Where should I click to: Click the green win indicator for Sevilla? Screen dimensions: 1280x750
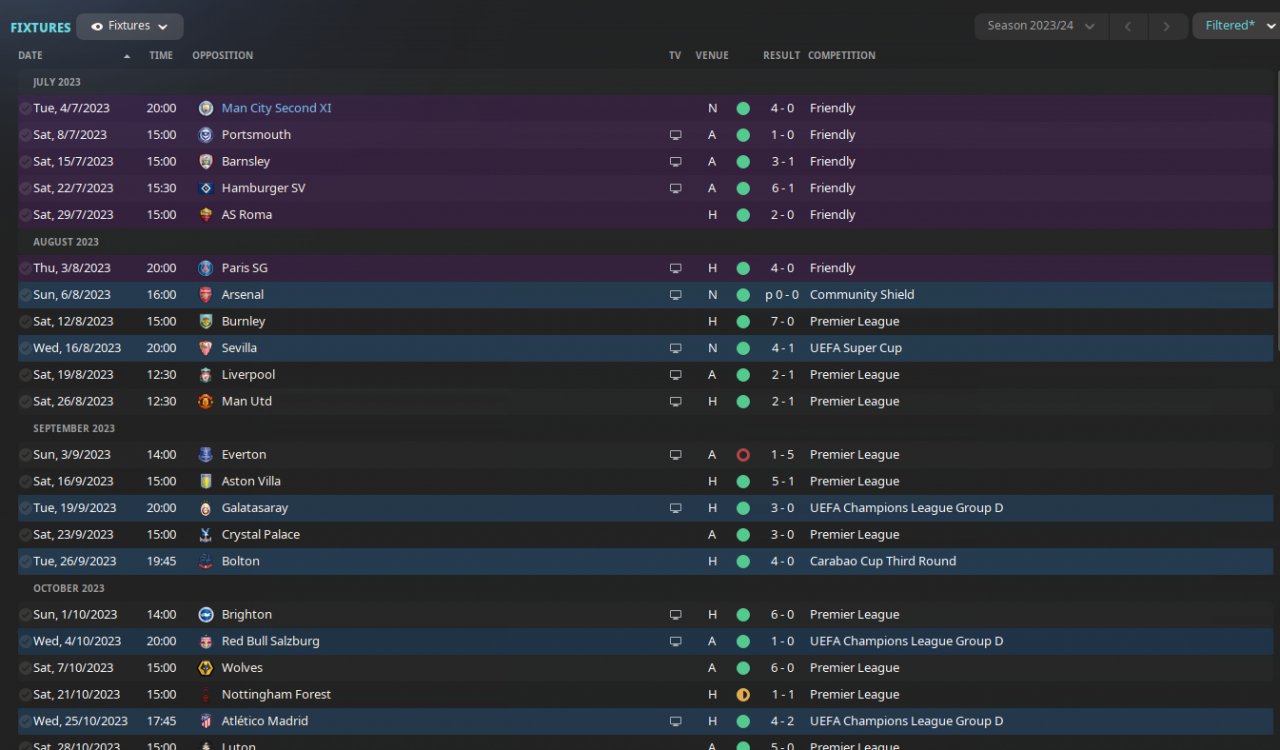[743, 348]
